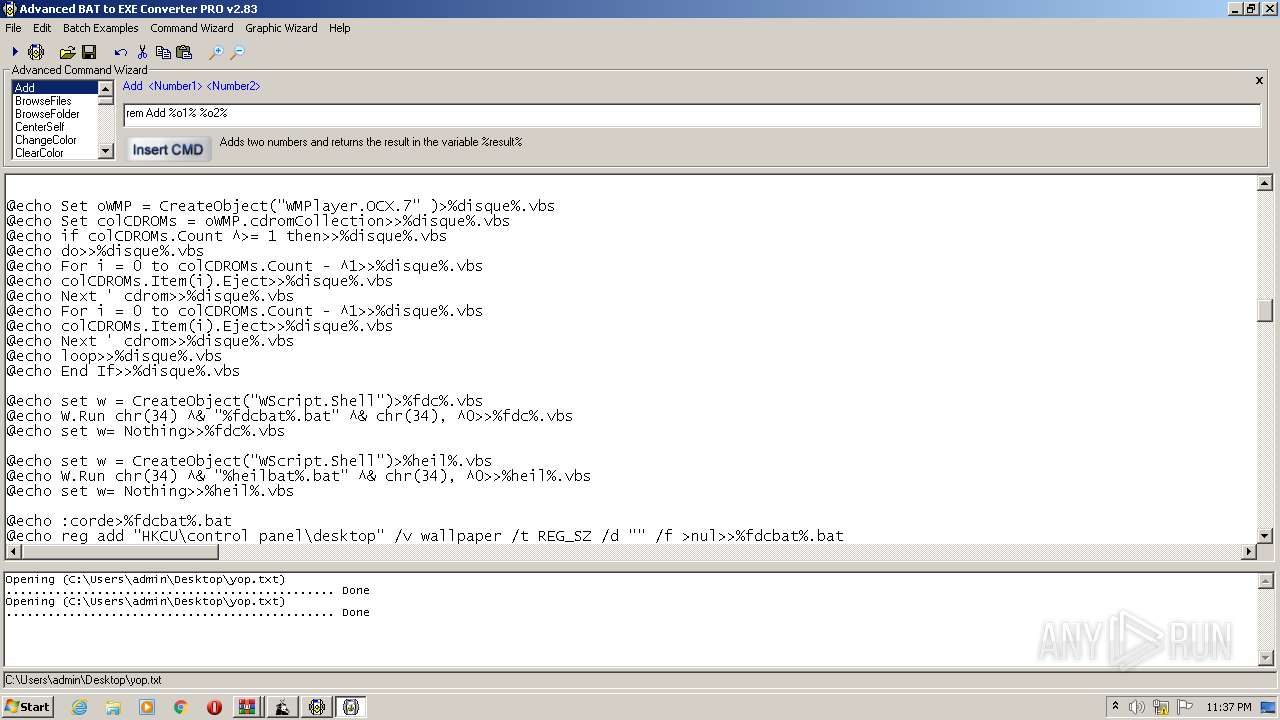The width and height of the screenshot is (1280, 720).
Task: Open the Command Wizard menu
Action: click(x=192, y=28)
